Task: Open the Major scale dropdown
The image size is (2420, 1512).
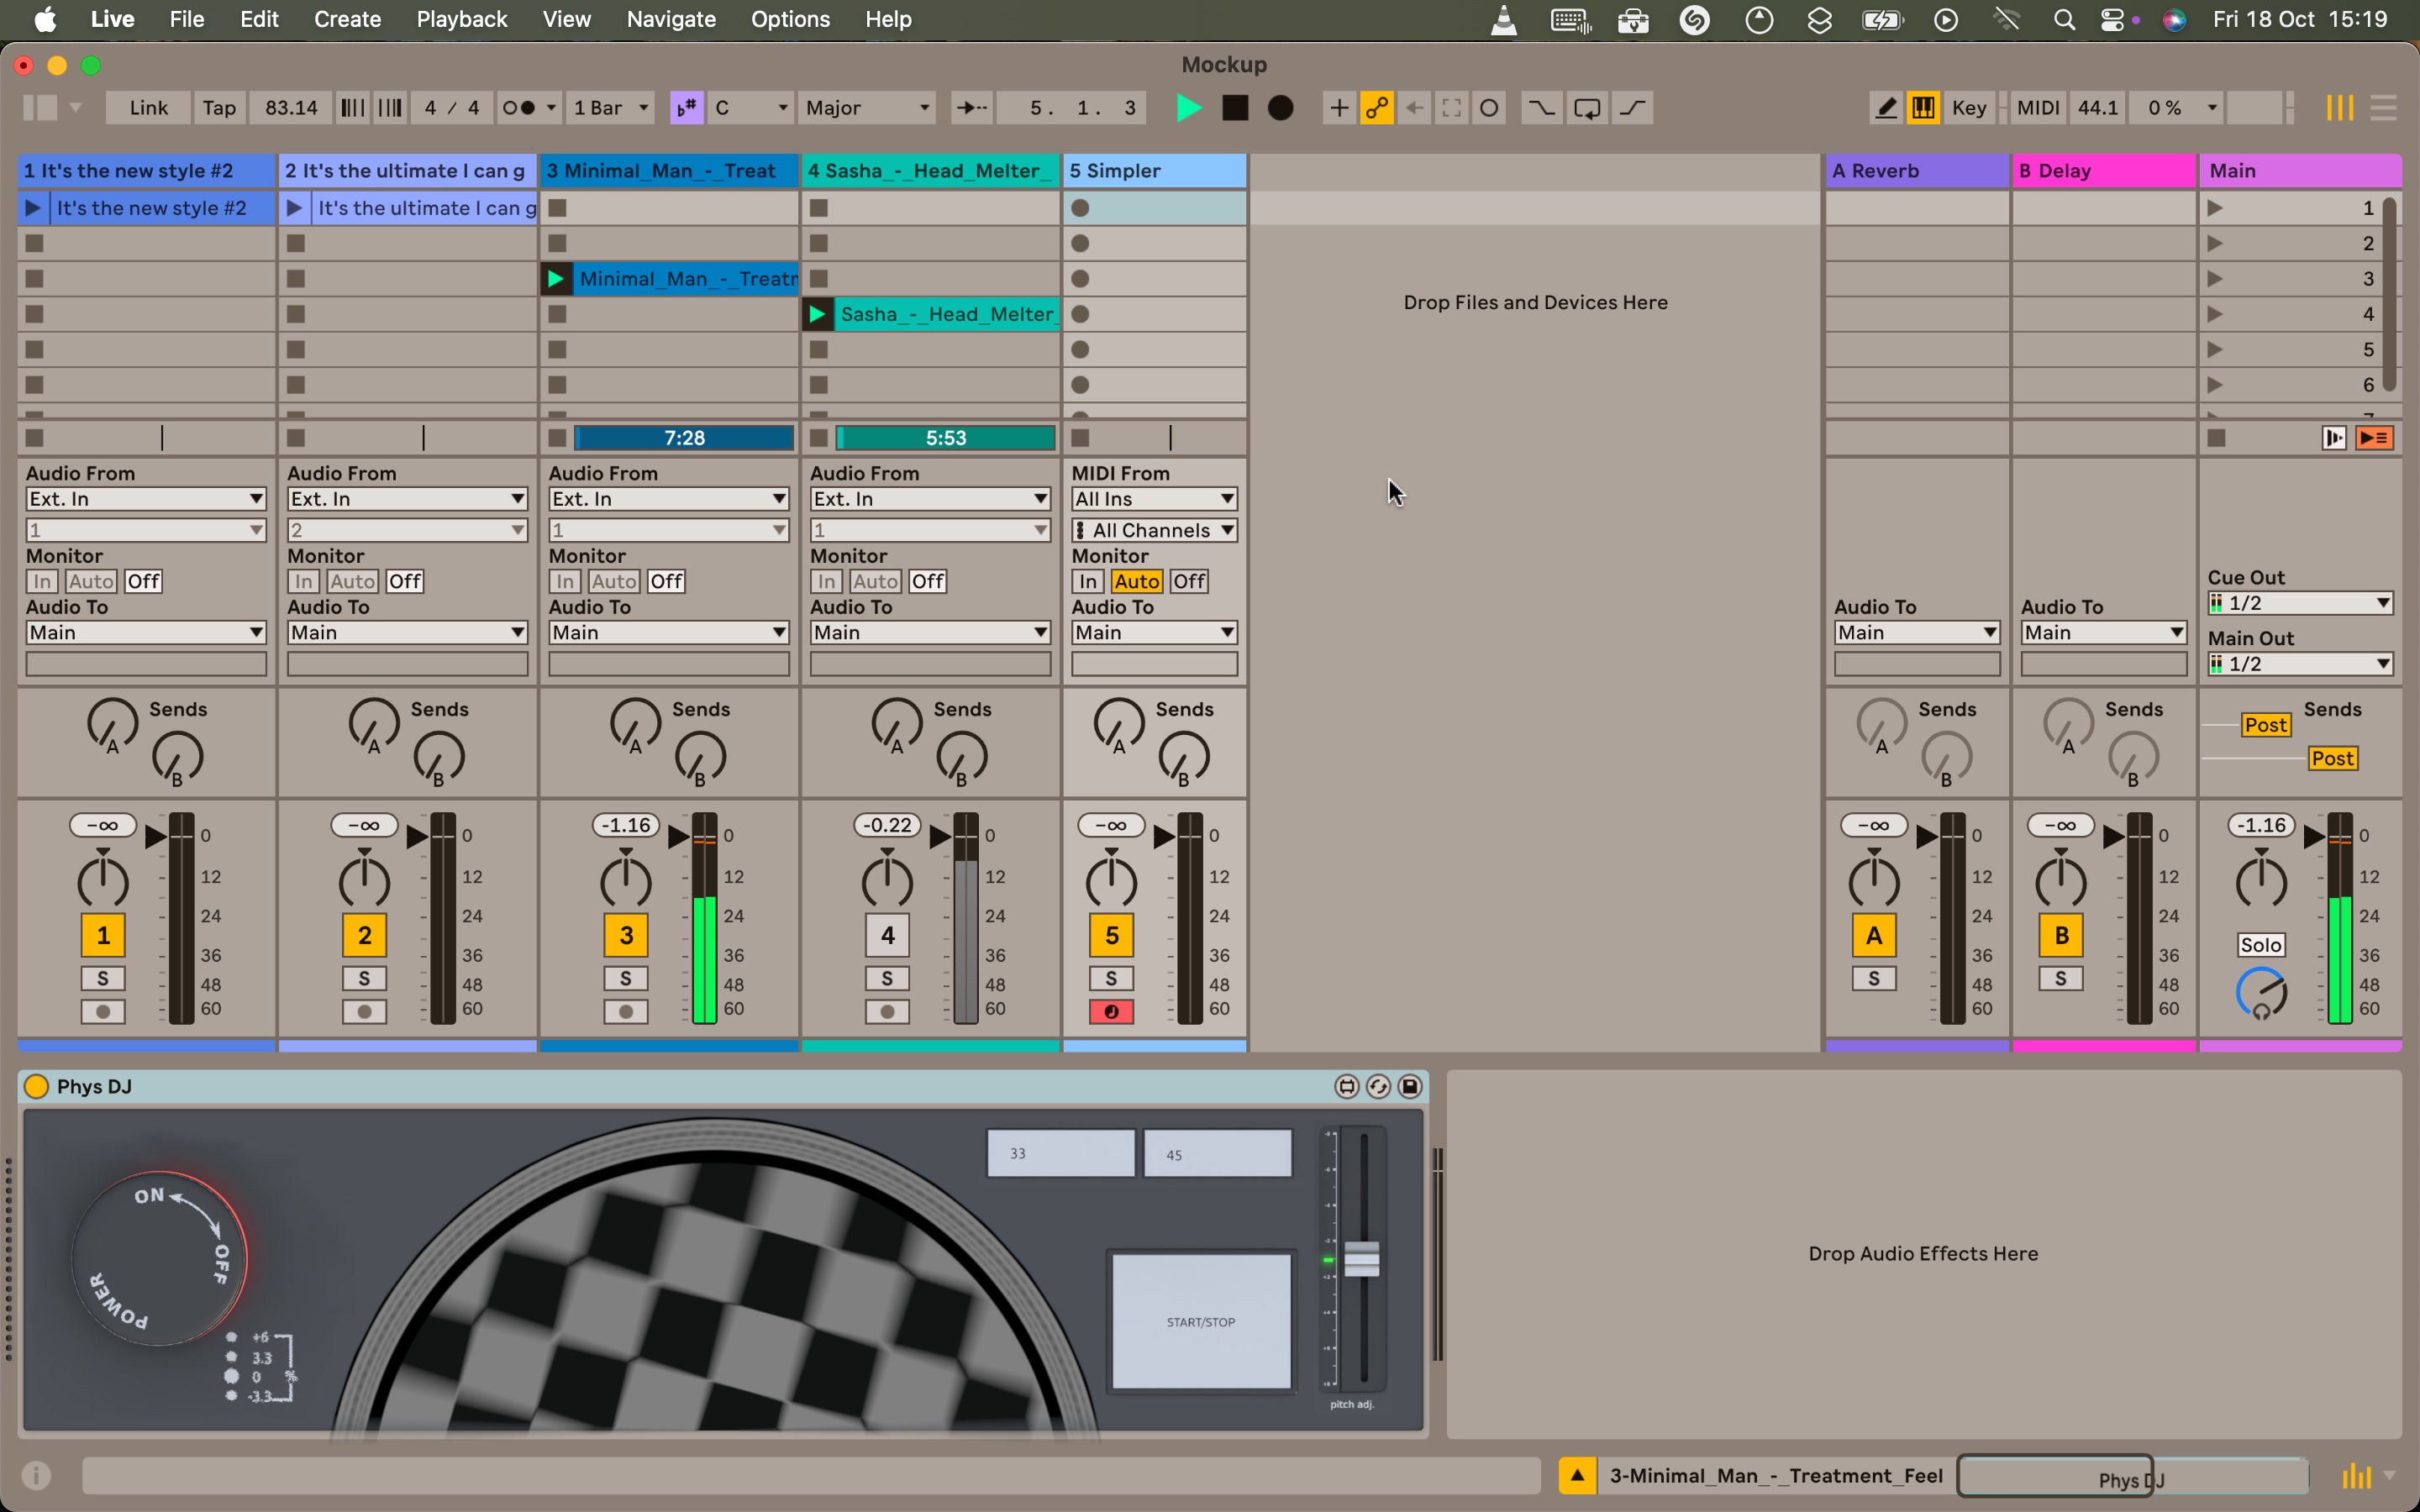Action: pos(867,108)
